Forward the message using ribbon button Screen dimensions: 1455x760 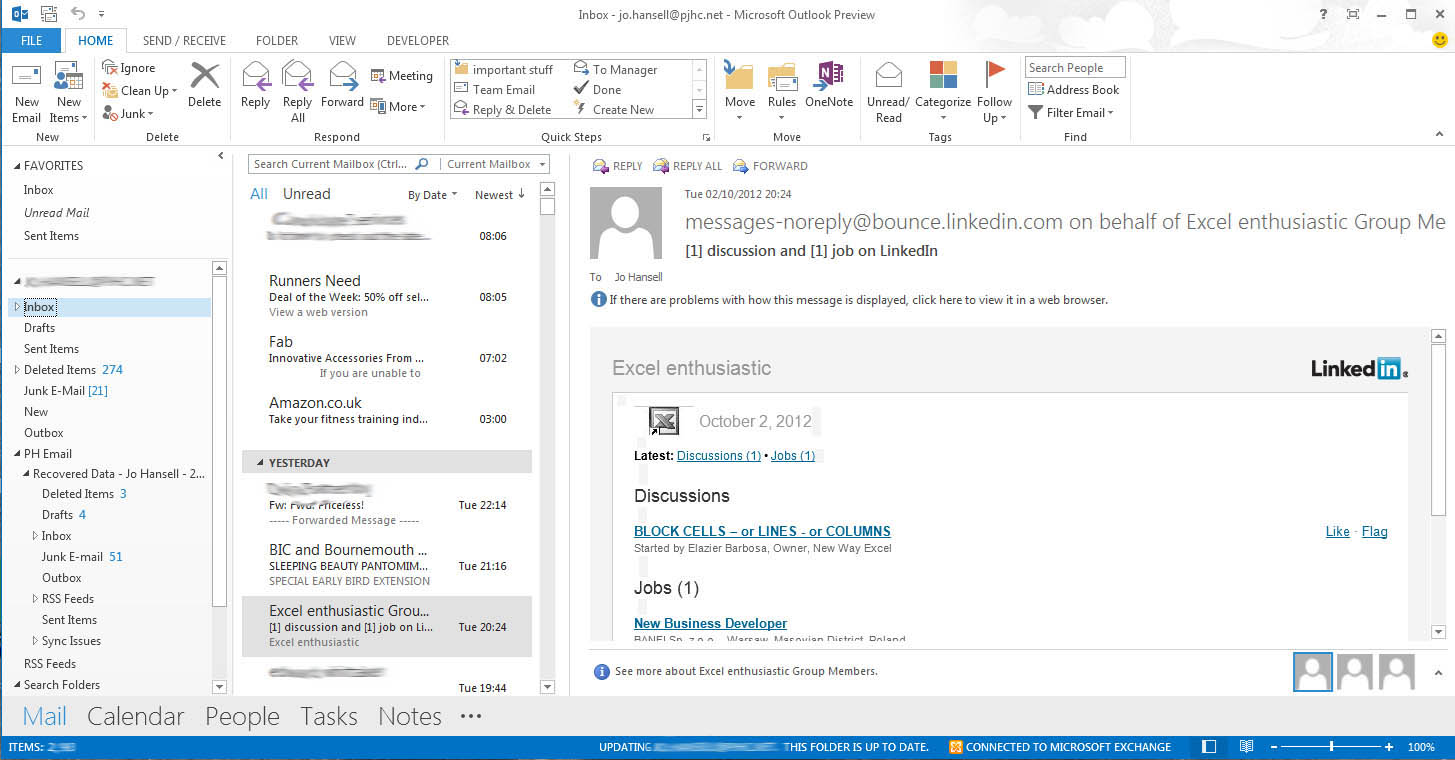pyautogui.click(x=343, y=84)
